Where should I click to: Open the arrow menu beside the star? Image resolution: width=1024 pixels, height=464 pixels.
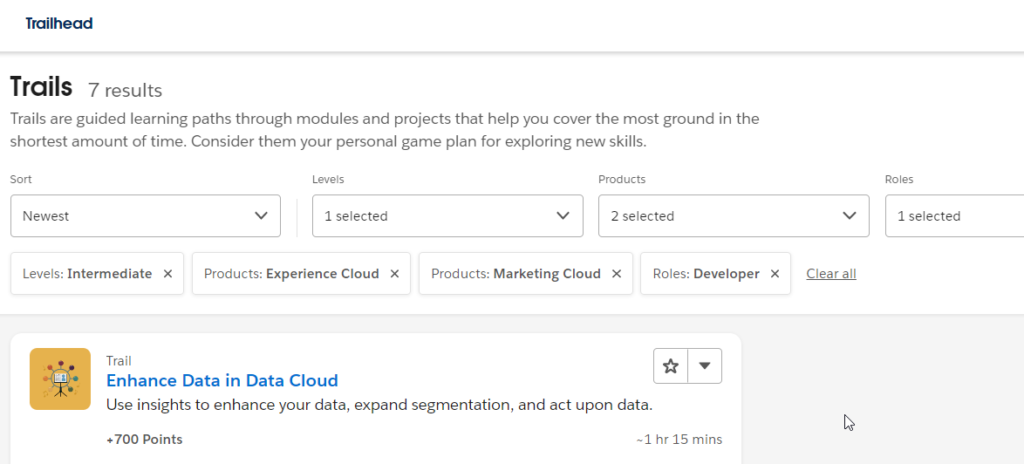coord(705,366)
